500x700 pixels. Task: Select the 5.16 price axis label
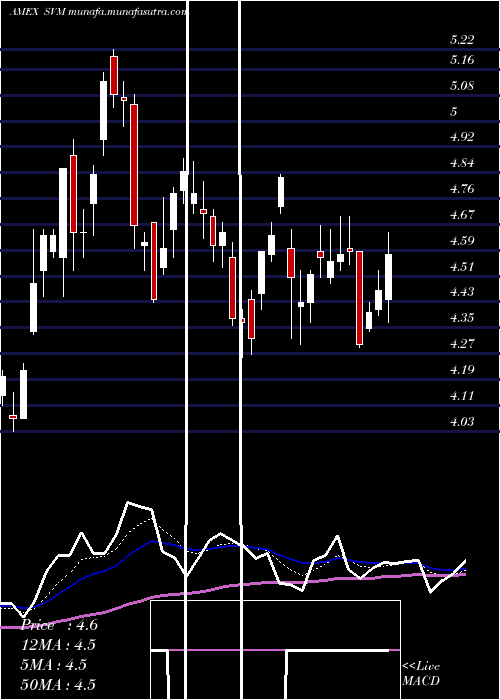pos(462,59)
